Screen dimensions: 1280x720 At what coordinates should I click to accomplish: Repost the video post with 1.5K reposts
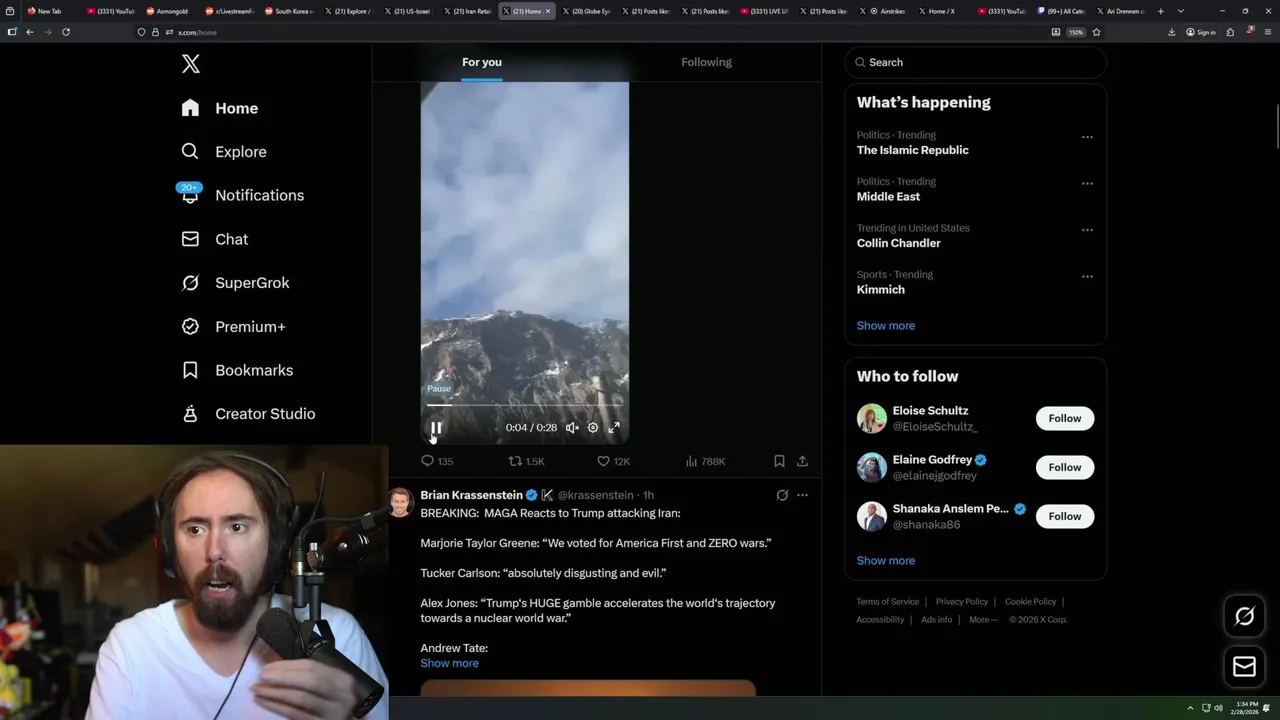[527, 461]
